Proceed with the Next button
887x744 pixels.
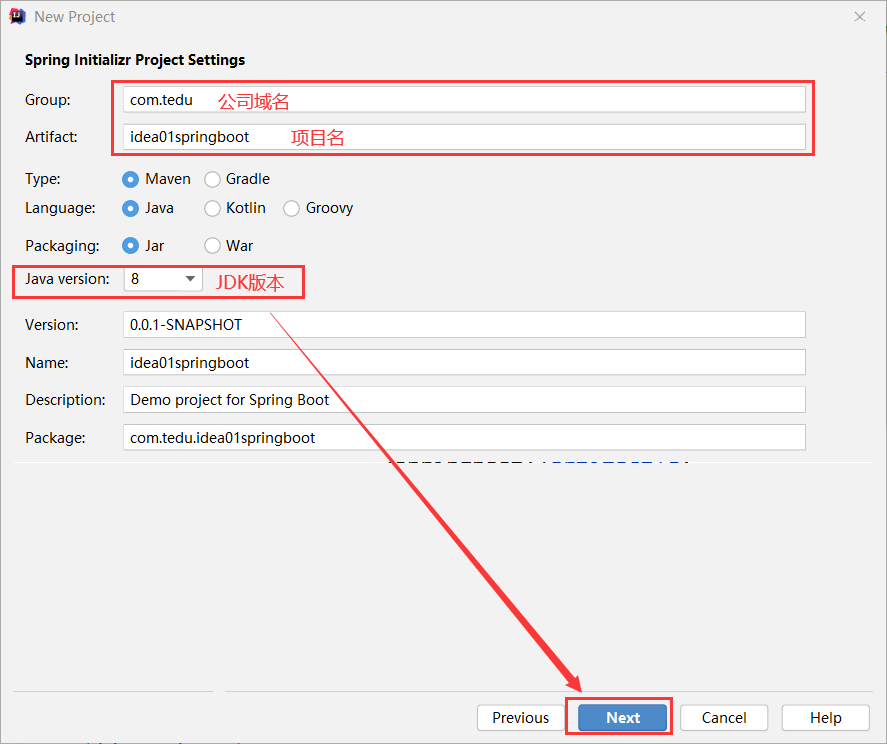tap(622, 717)
